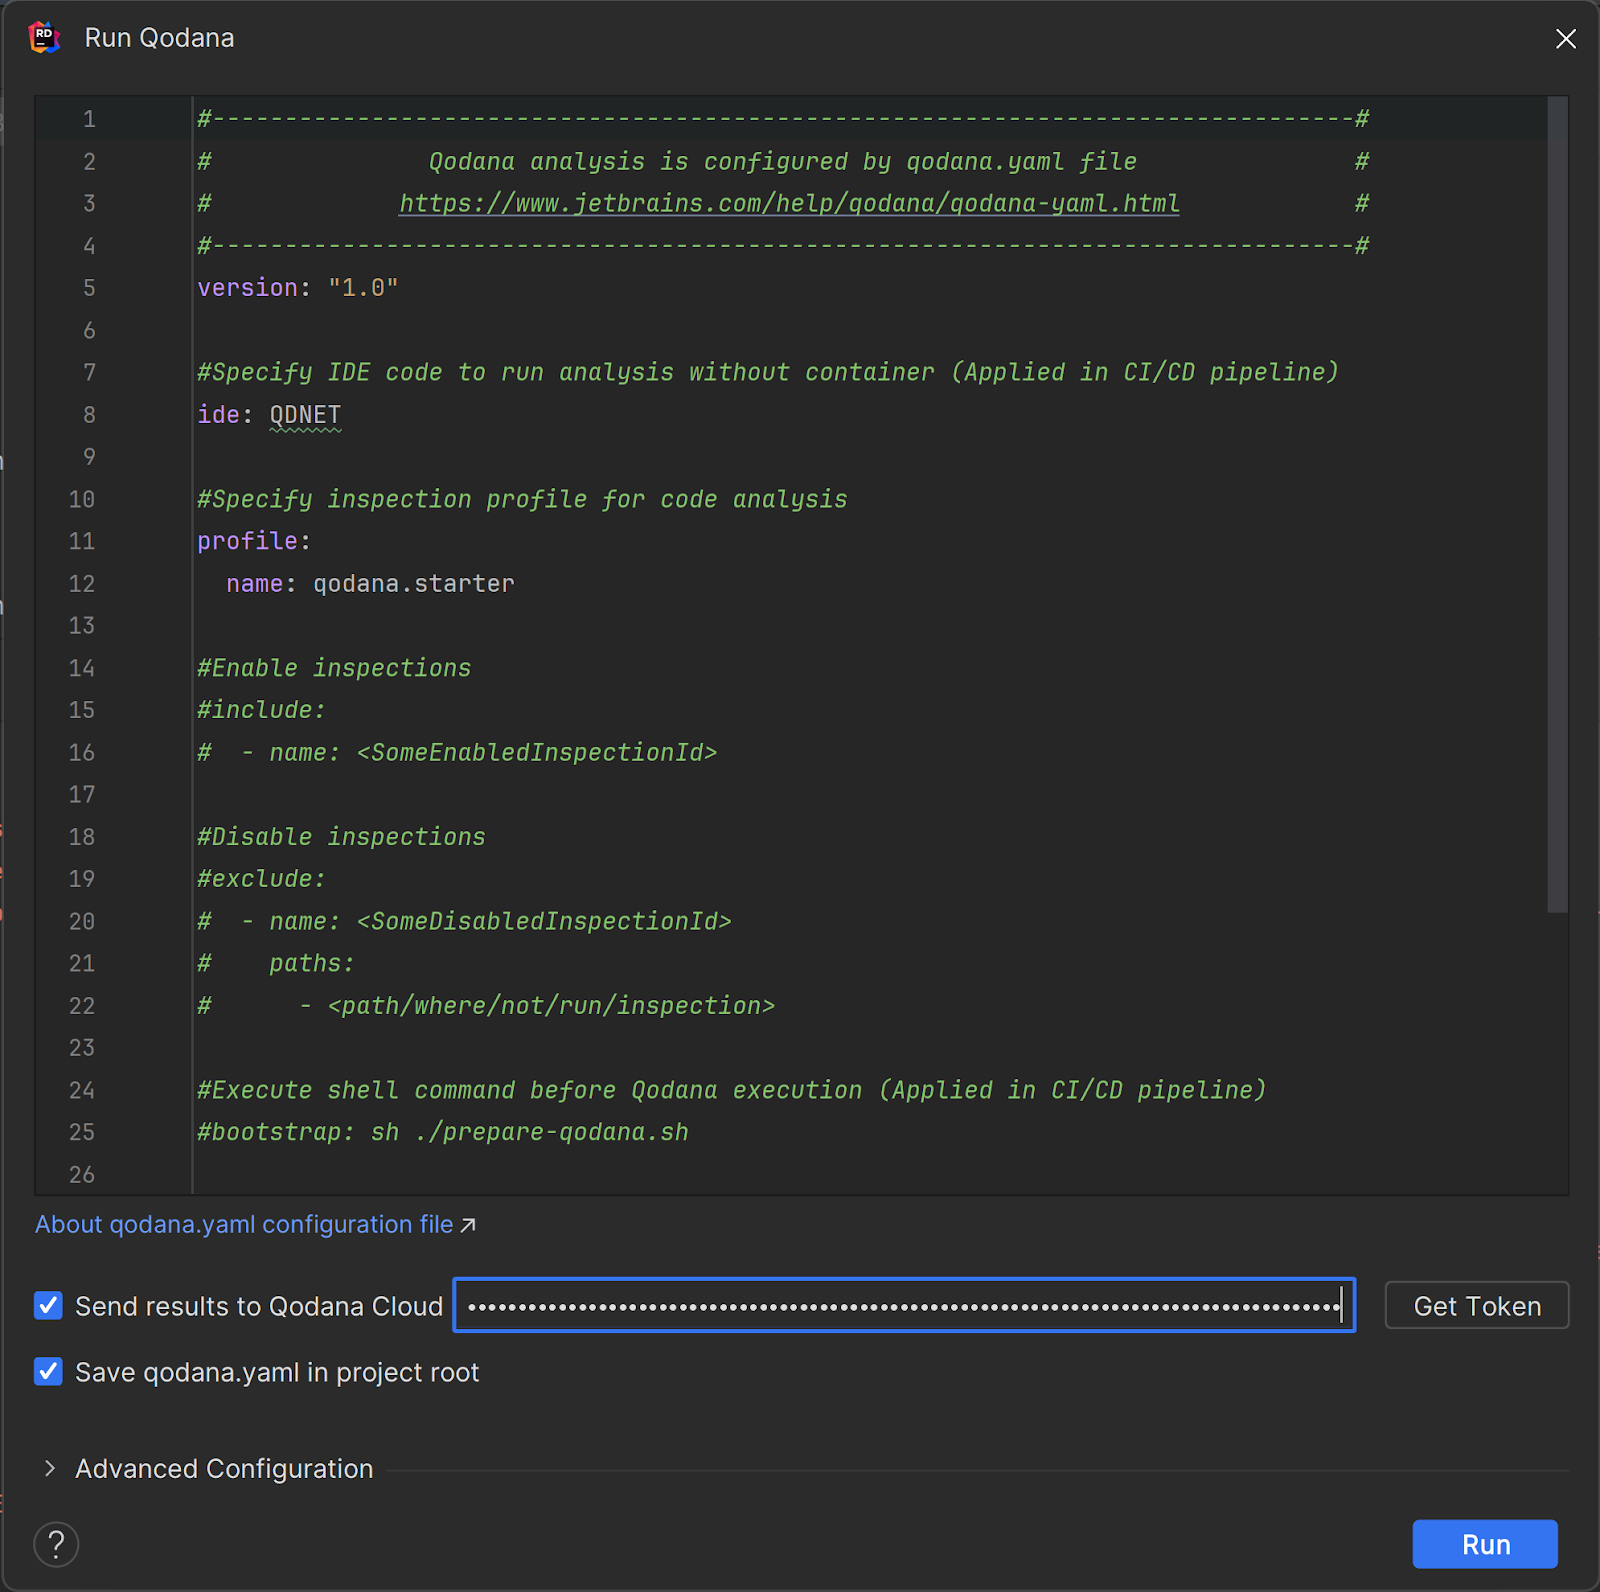Click the #Enable inspections comment
The height and width of the screenshot is (1592, 1600).
pos(334,668)
